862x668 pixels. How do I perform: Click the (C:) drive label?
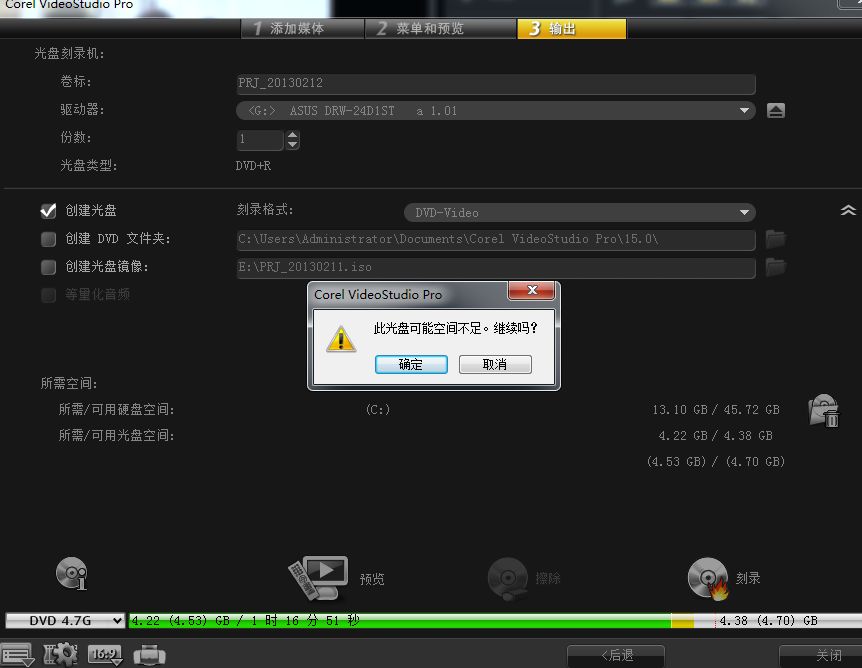[x=378, y=410]
